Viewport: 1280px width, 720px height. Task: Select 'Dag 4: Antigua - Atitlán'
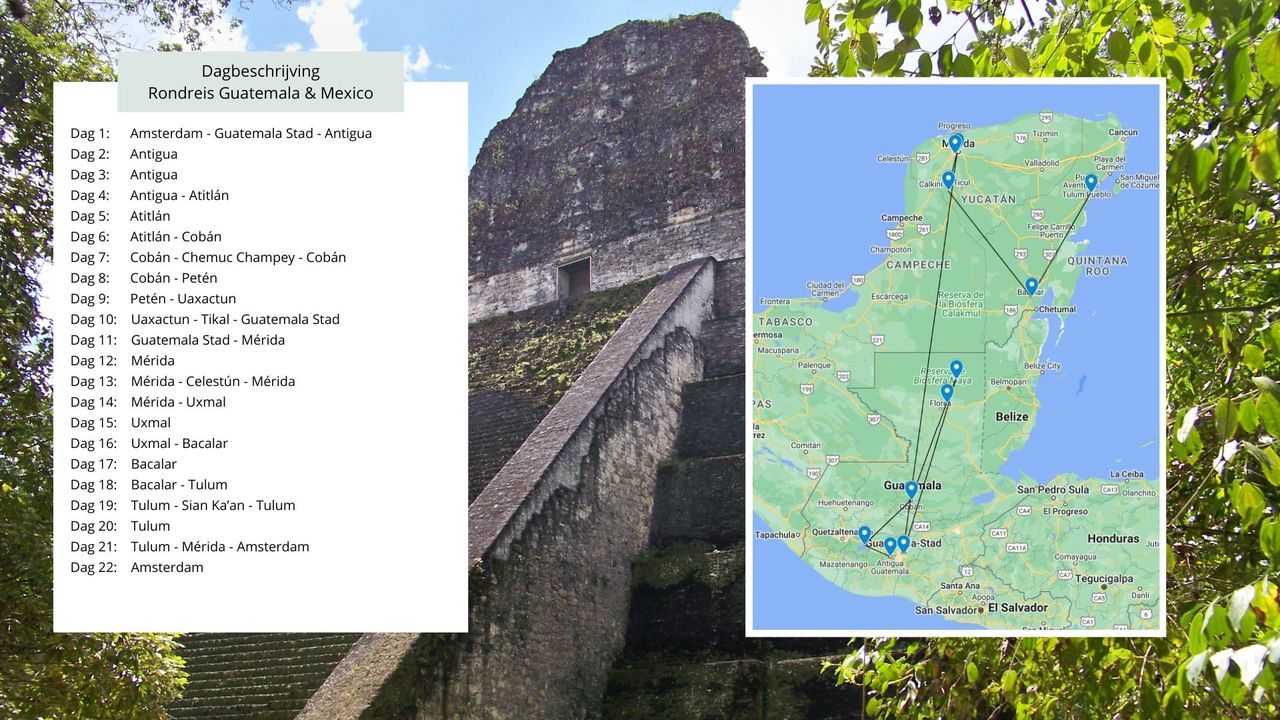click(150, 195)
